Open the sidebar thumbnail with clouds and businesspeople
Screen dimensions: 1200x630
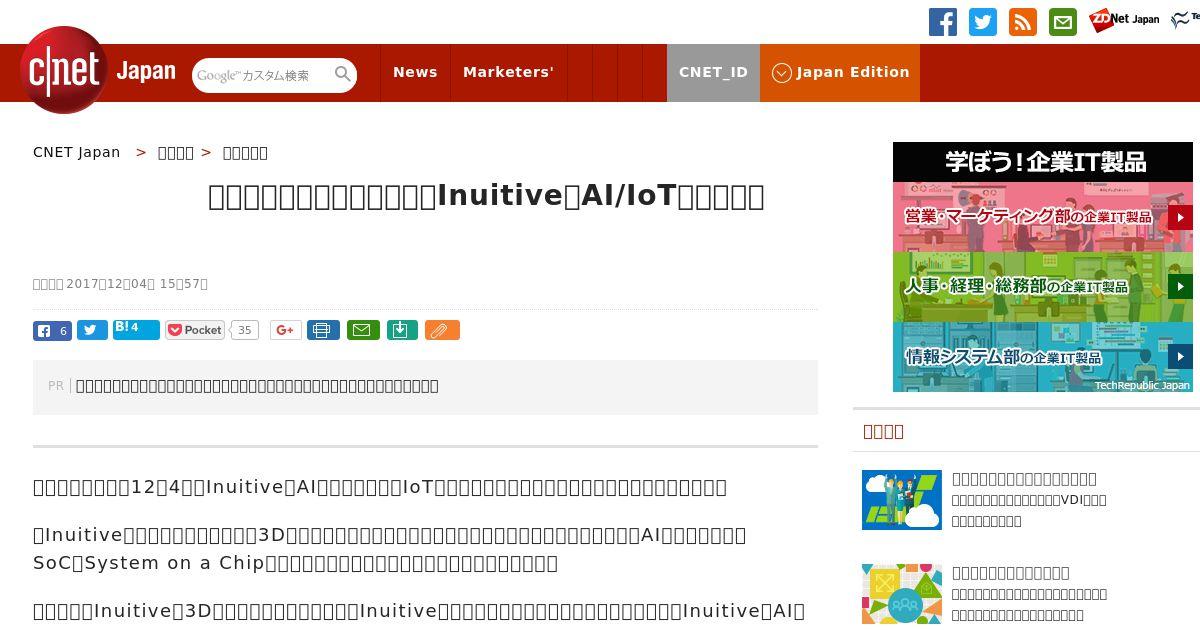(x=902, y=500)
